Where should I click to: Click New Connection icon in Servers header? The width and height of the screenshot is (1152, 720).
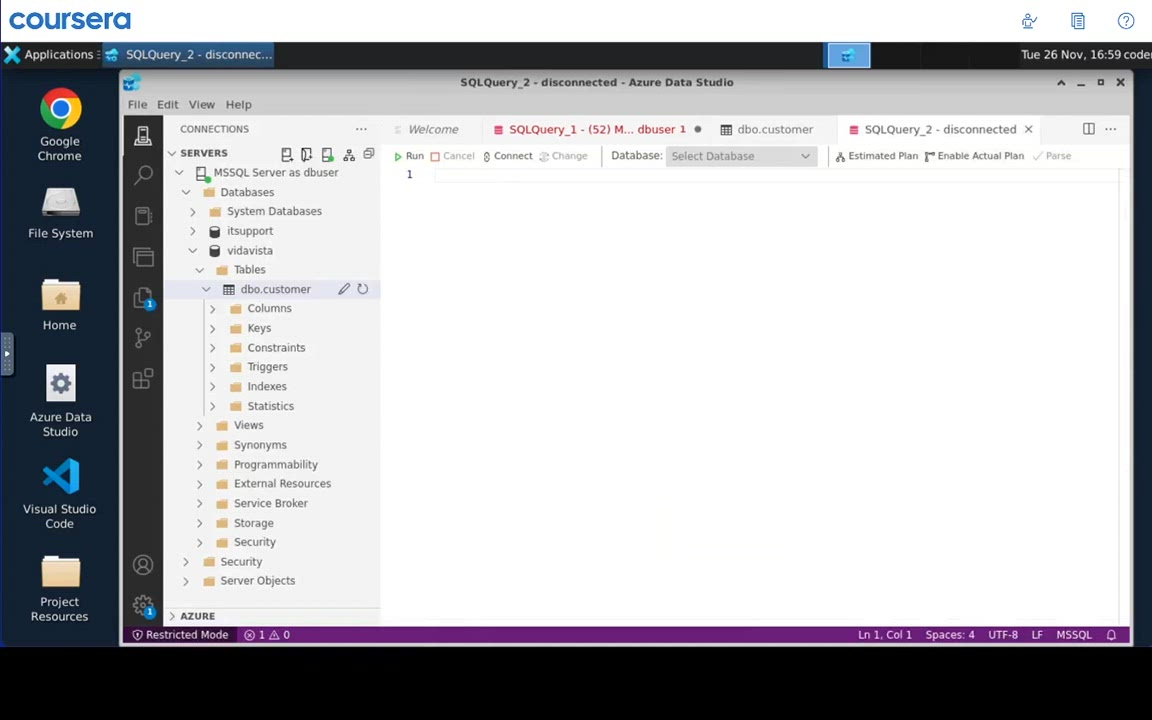coord(287,154)
